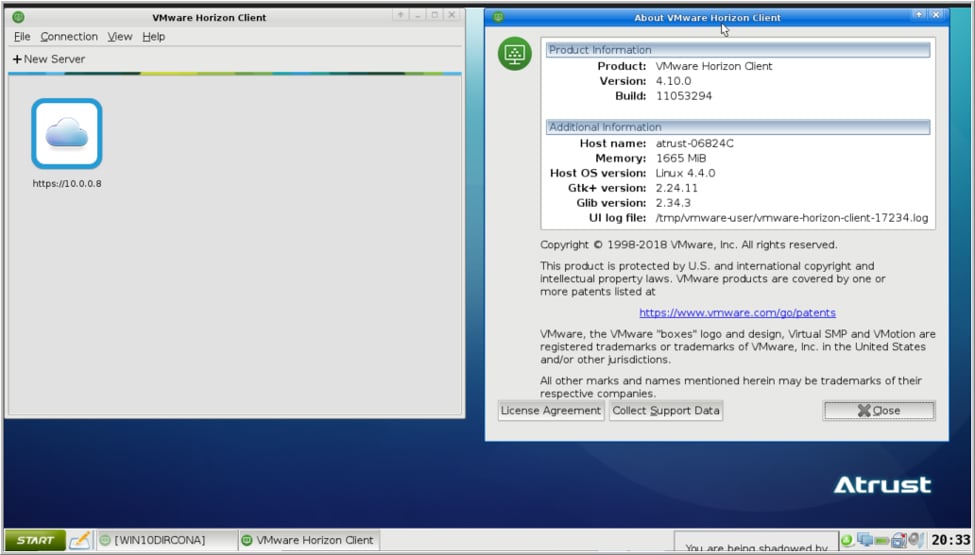Screen dimensions: 975x555
Task: Click the 20:33 clock on taskbar
Action: coord(950,540)
